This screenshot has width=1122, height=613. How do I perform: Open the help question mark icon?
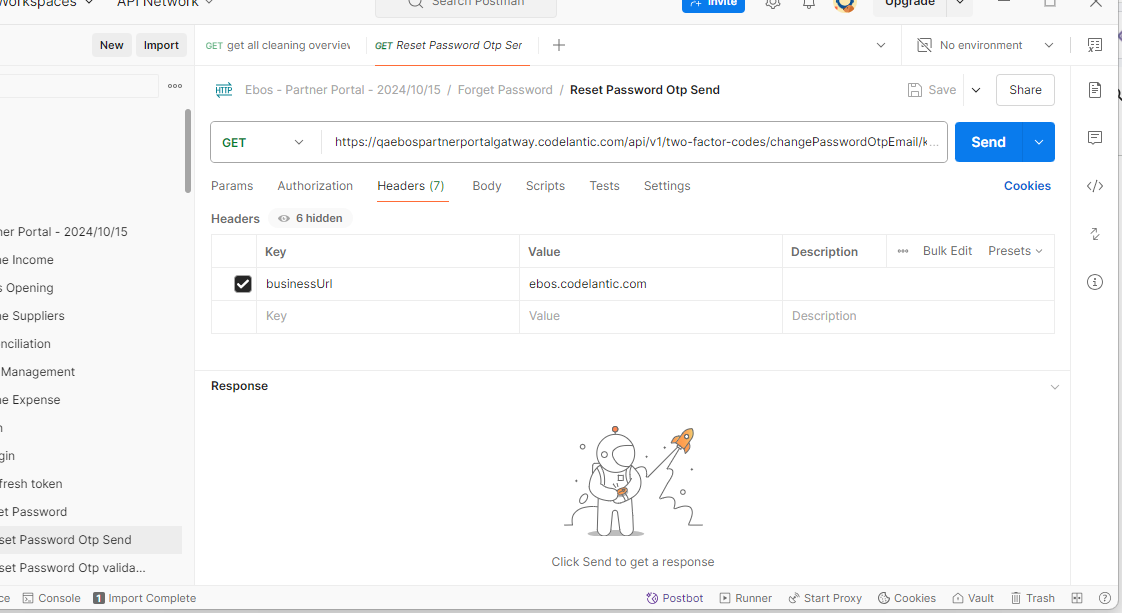(1105, 598)
